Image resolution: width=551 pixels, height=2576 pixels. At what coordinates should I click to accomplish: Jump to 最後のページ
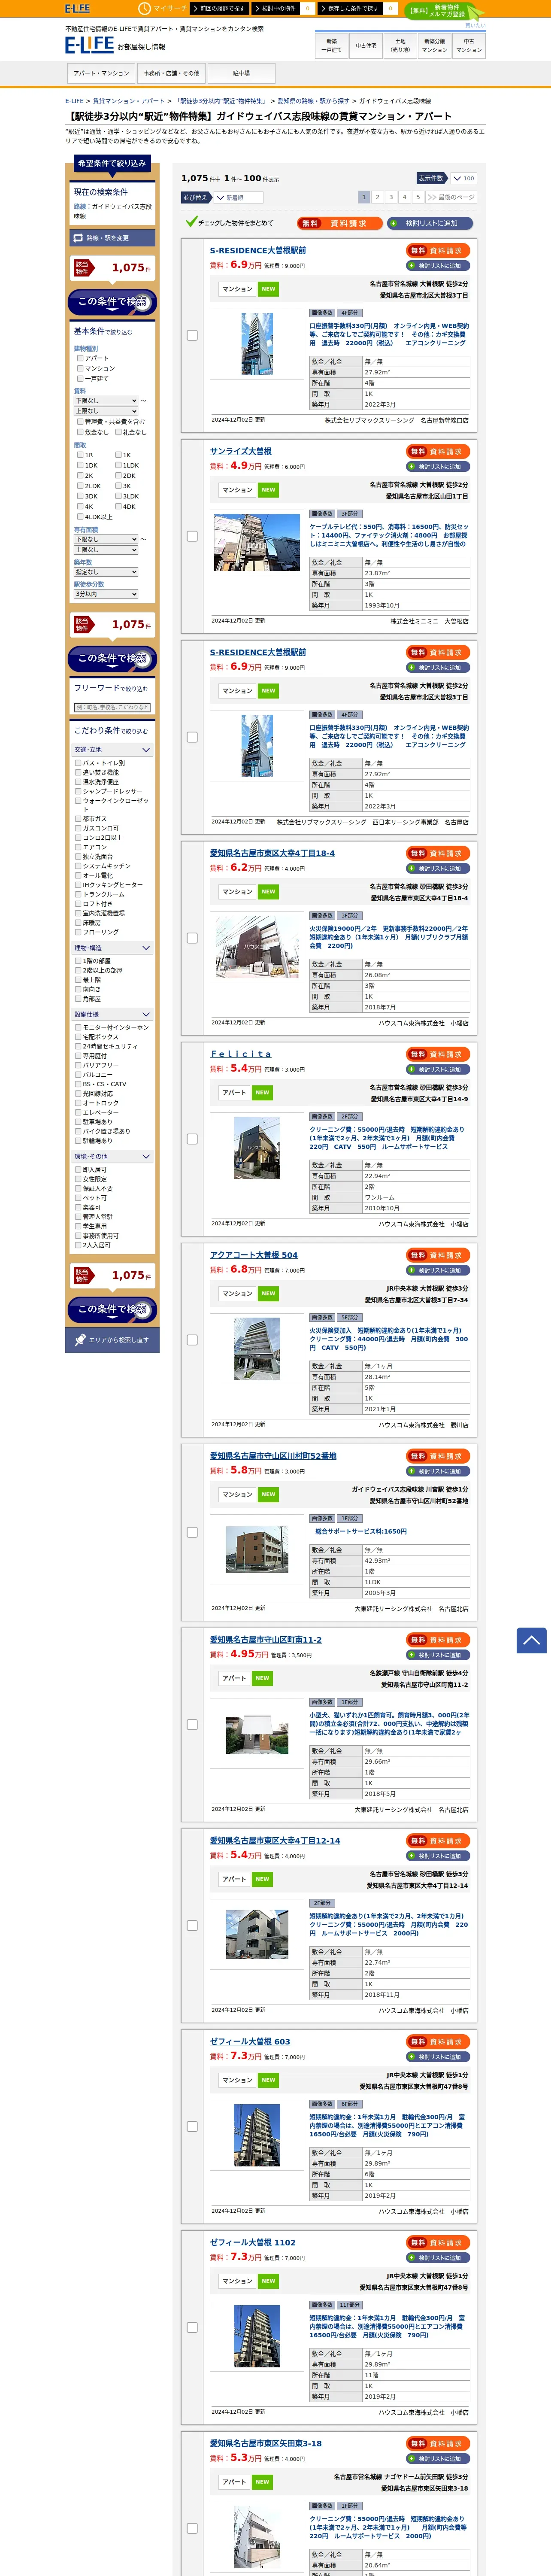click(x=451, y=197)
